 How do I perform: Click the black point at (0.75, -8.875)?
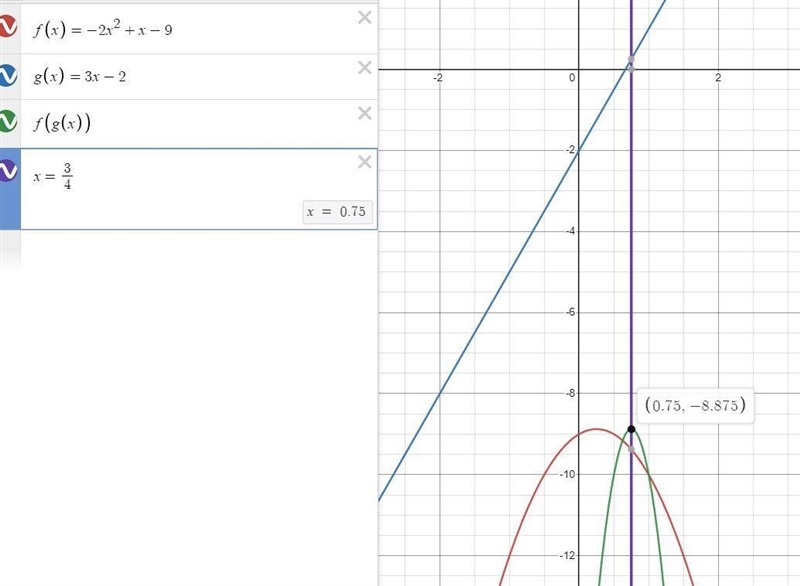[631, 429]
